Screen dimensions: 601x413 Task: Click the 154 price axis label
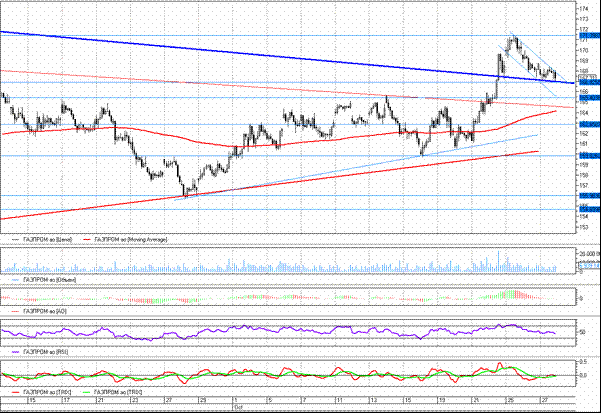[x=584, y=216]
